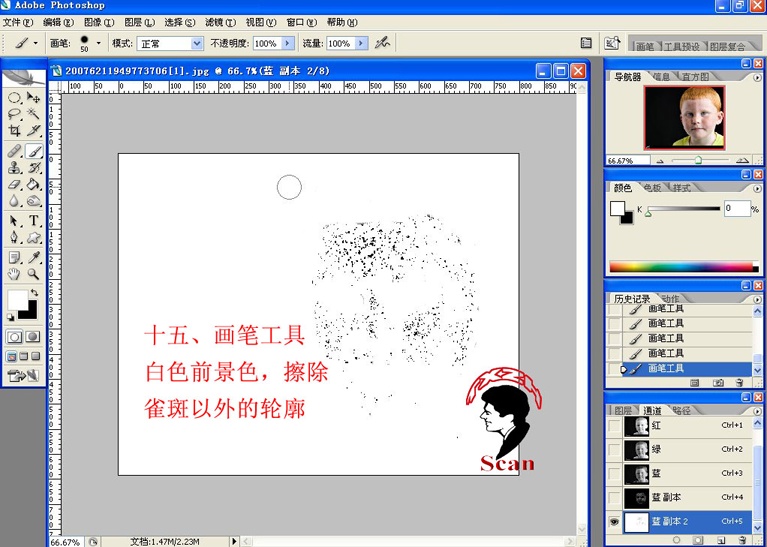Select the Hand tool
Viewport: 767px width, 547px height.
click(14, 274)
